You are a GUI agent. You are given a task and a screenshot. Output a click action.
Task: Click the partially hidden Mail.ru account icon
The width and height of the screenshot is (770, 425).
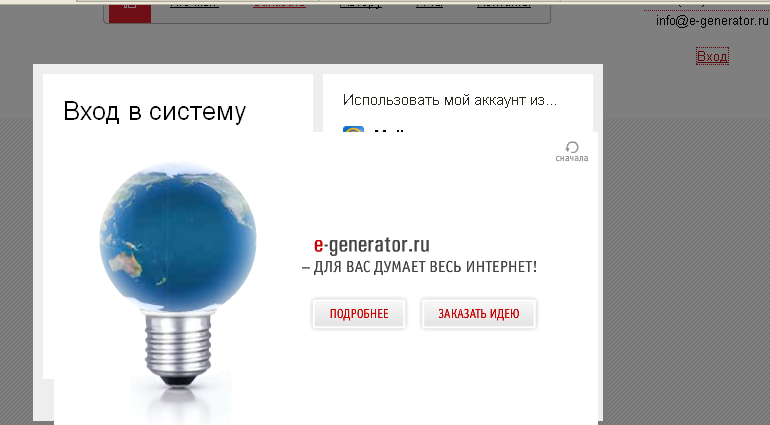pyautogui.click(x=353, y=129)
